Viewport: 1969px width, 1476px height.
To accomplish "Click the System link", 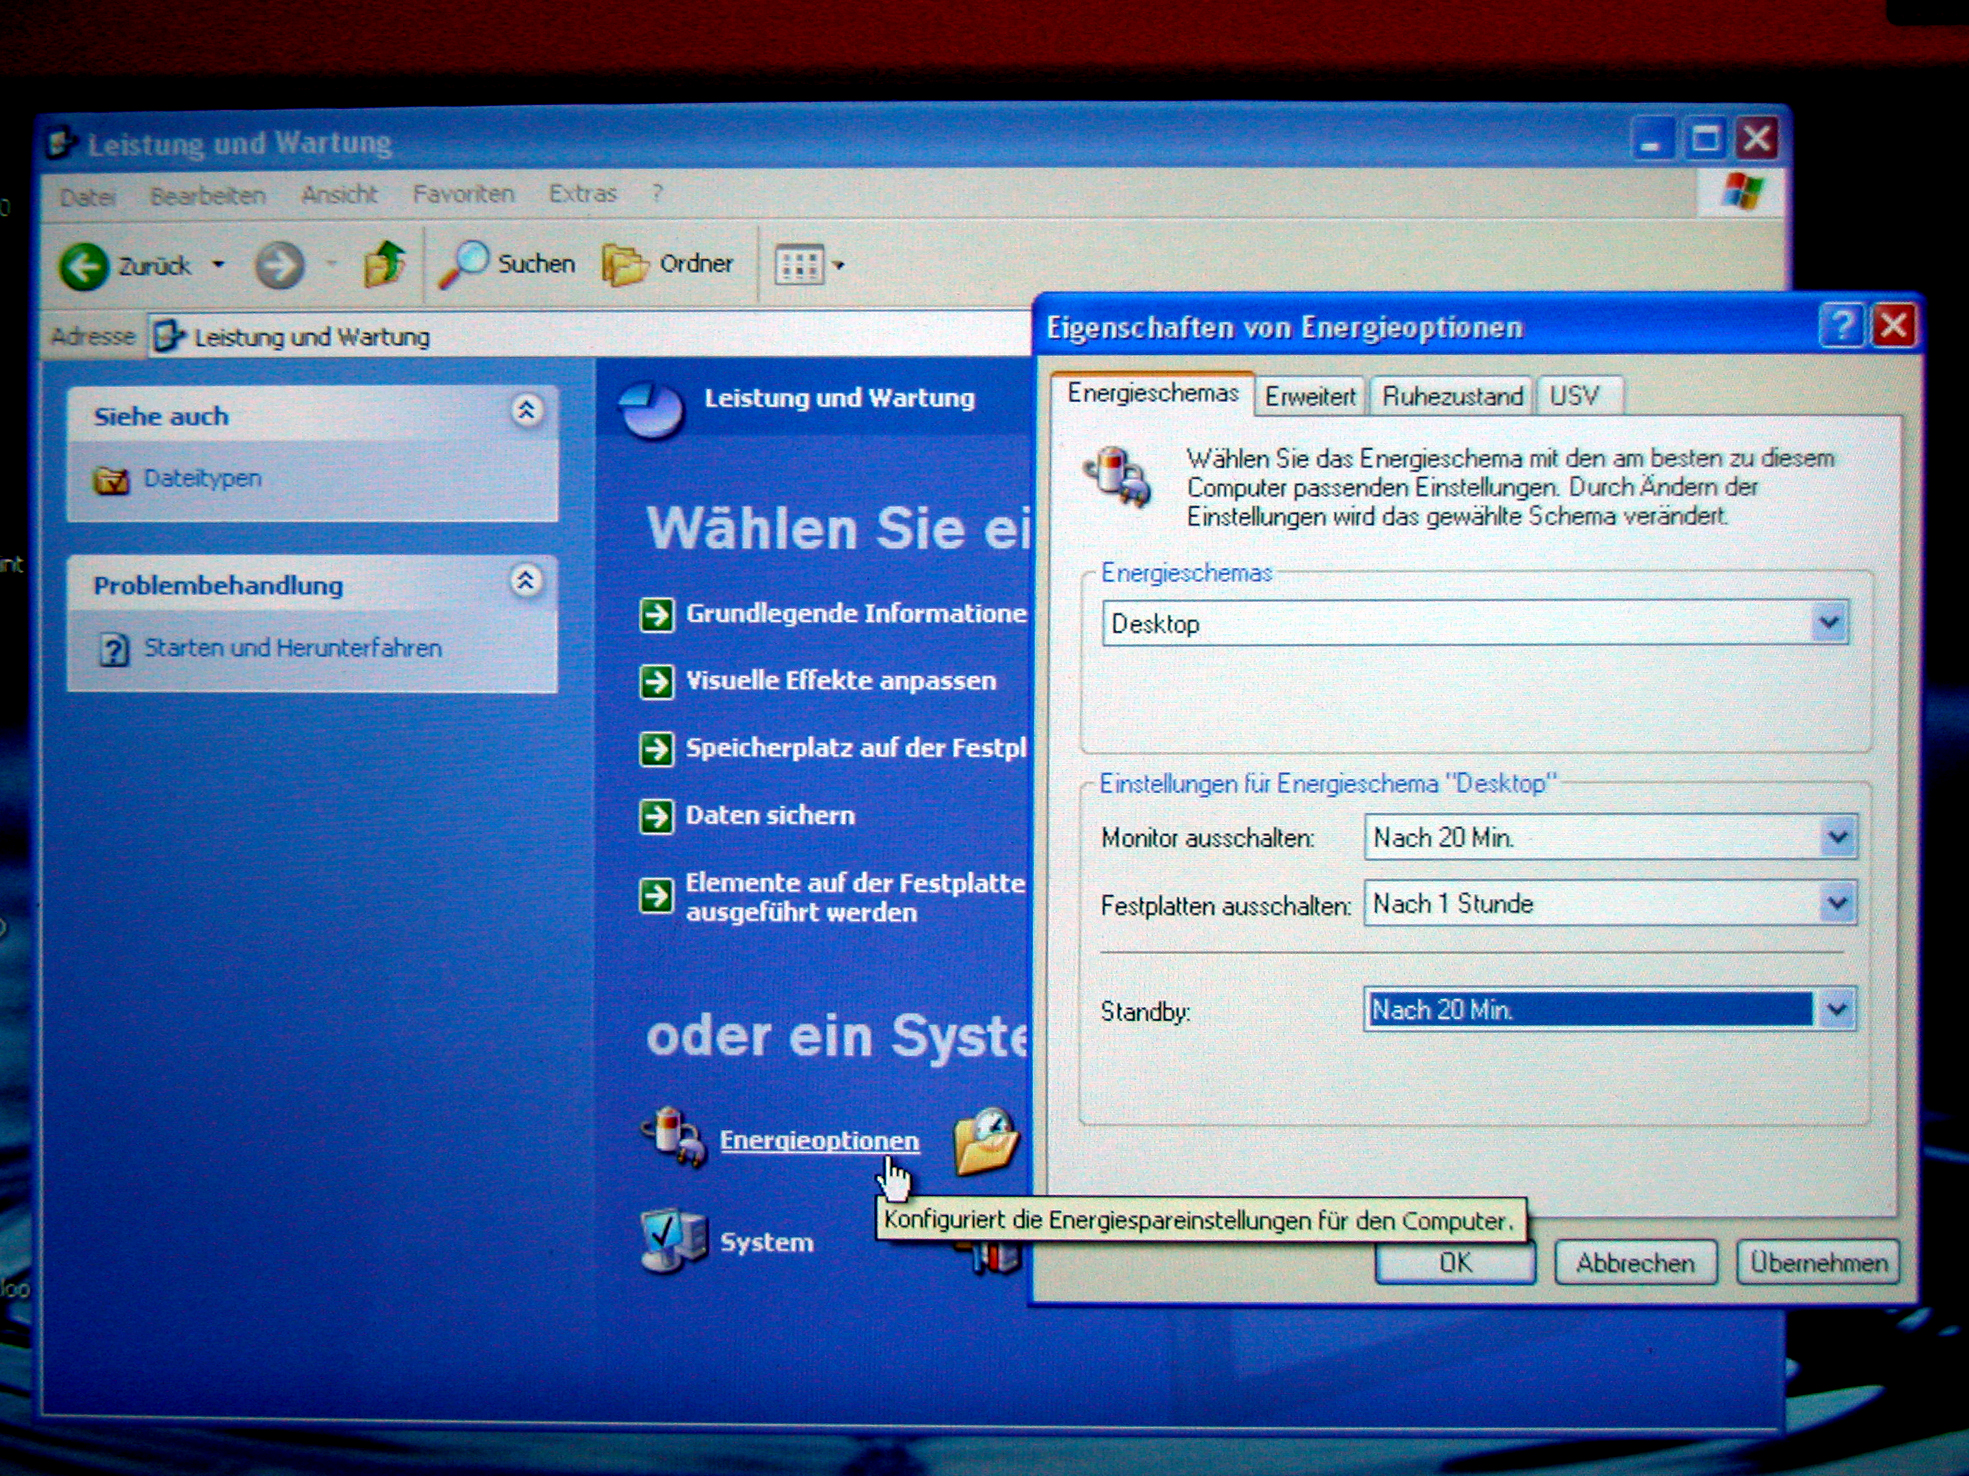I will point(767,1242).
